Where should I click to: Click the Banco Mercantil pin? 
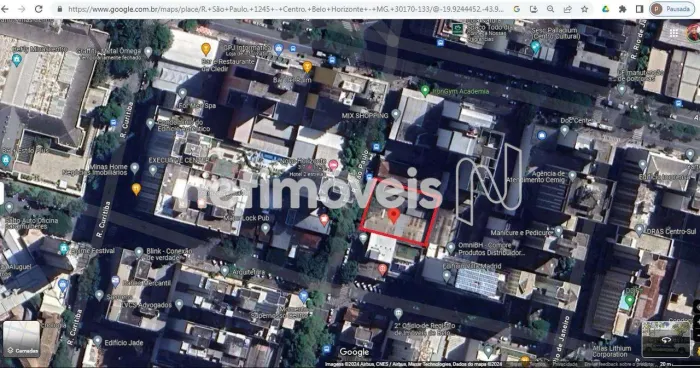(116, 281)
